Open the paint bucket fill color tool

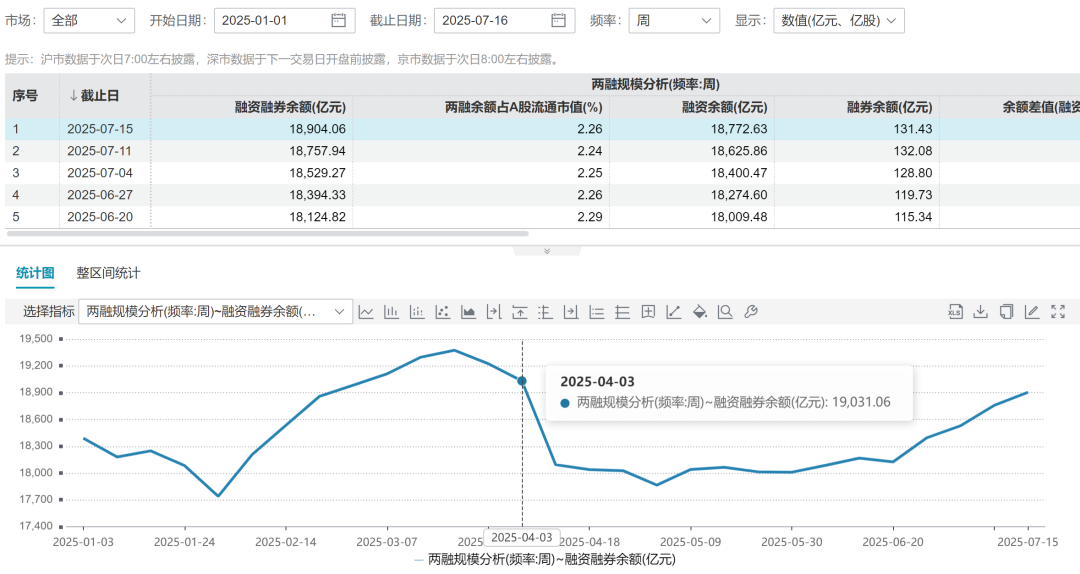tap(699, 312)
